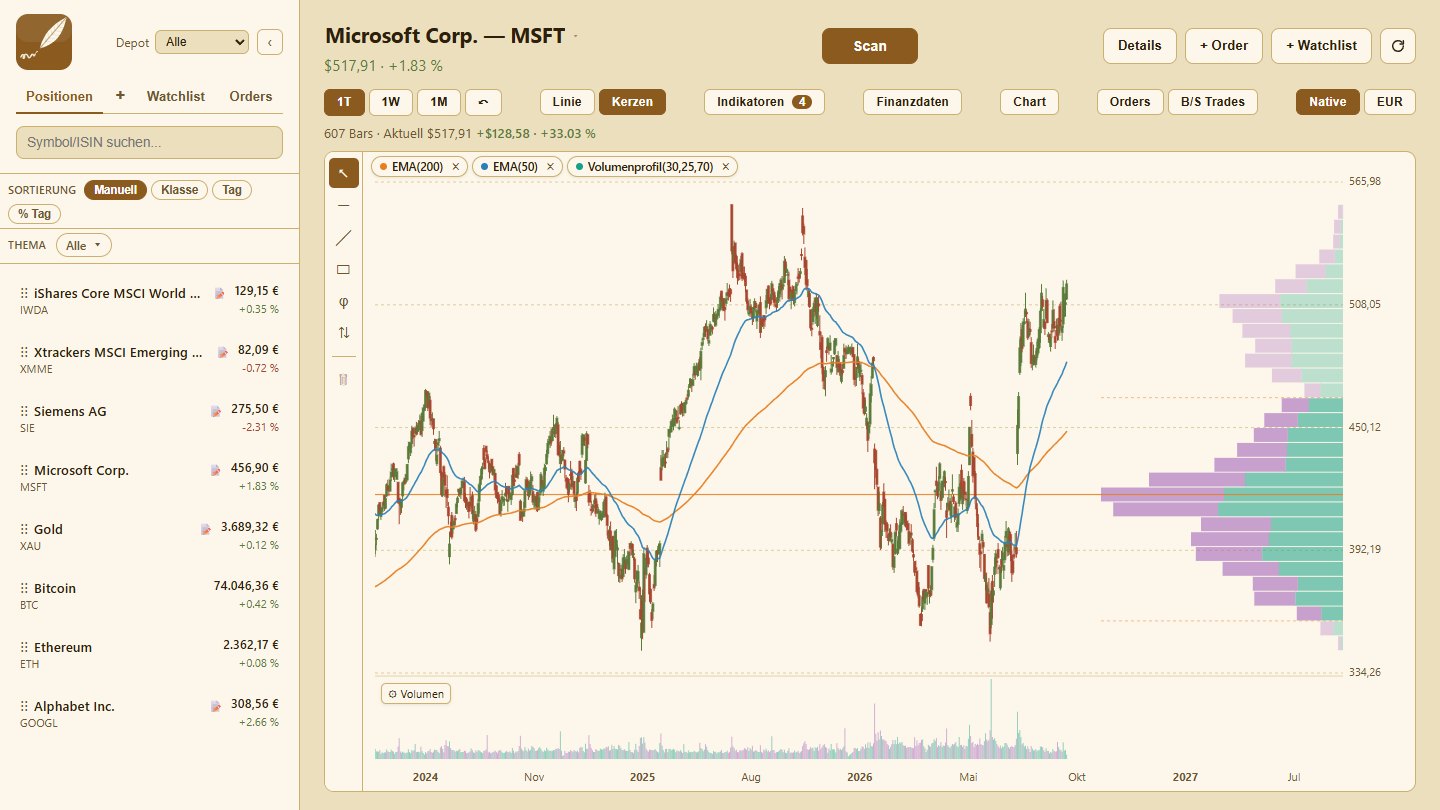
Task: Switch to the Watchlist tab
Action: coord(176,96)
